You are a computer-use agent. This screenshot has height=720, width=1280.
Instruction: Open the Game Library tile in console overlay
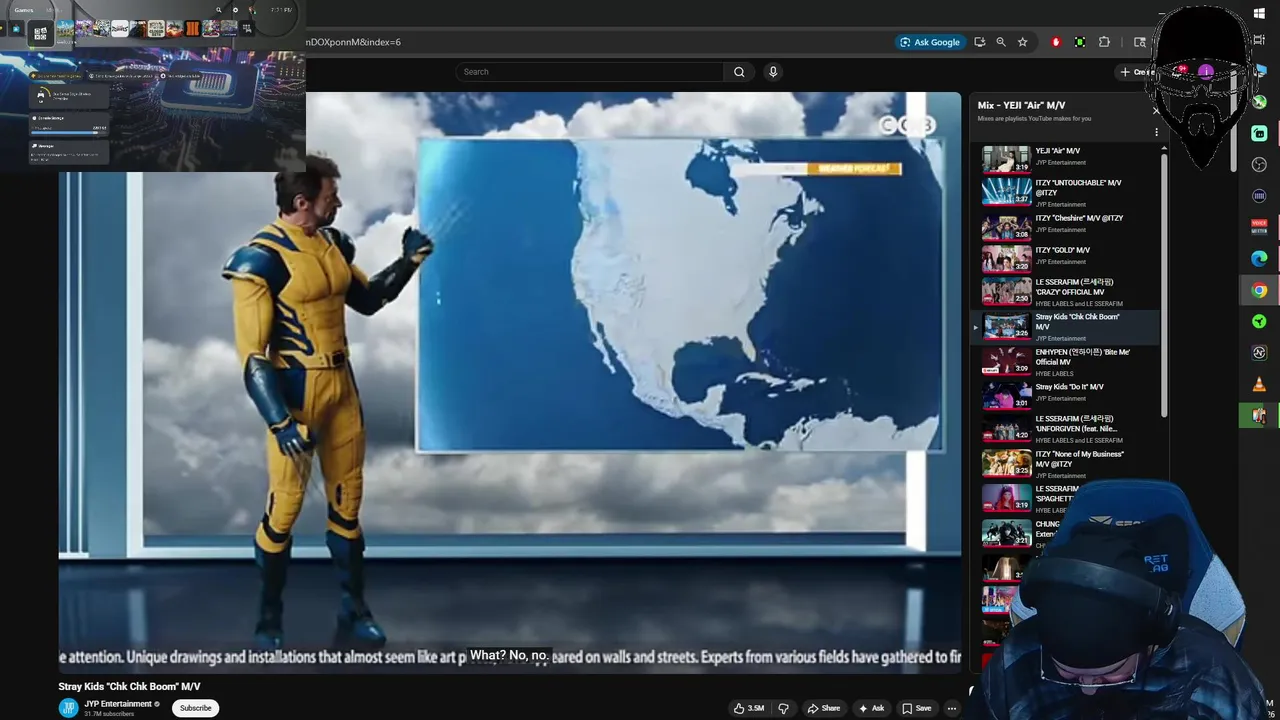[40, 33]
